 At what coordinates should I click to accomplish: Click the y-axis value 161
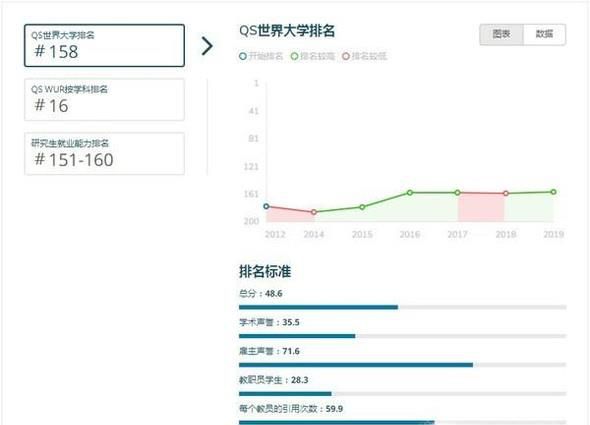point(251,194)
